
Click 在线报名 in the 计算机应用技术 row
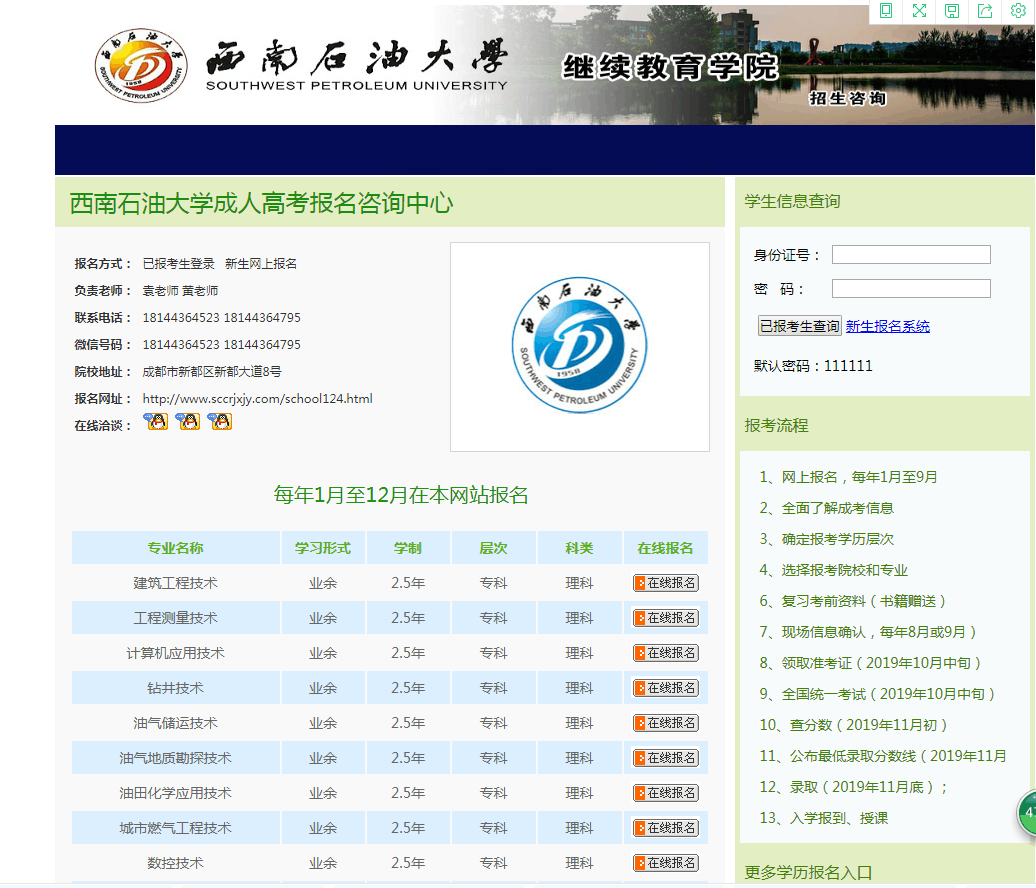[x=665, y=653]
